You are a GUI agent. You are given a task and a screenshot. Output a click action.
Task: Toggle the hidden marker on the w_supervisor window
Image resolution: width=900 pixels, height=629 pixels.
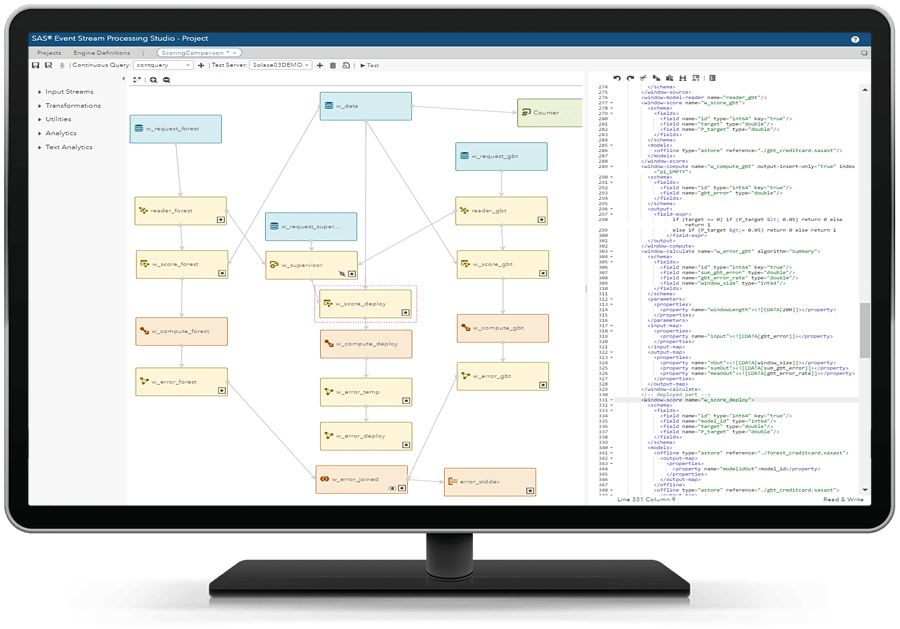[342, 273]
